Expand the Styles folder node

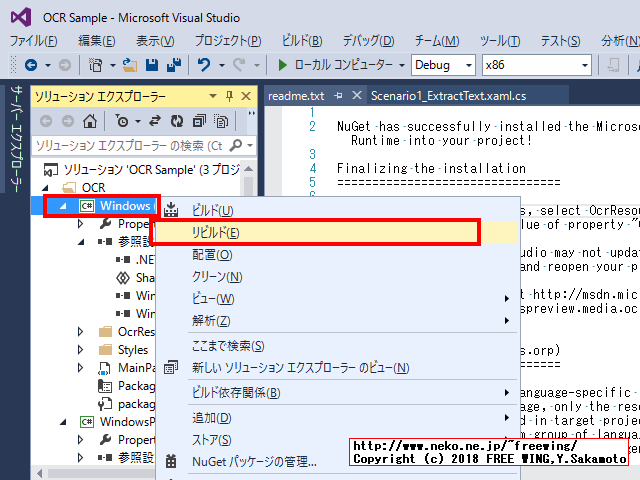pyautogui.click(x=80, y=349)
